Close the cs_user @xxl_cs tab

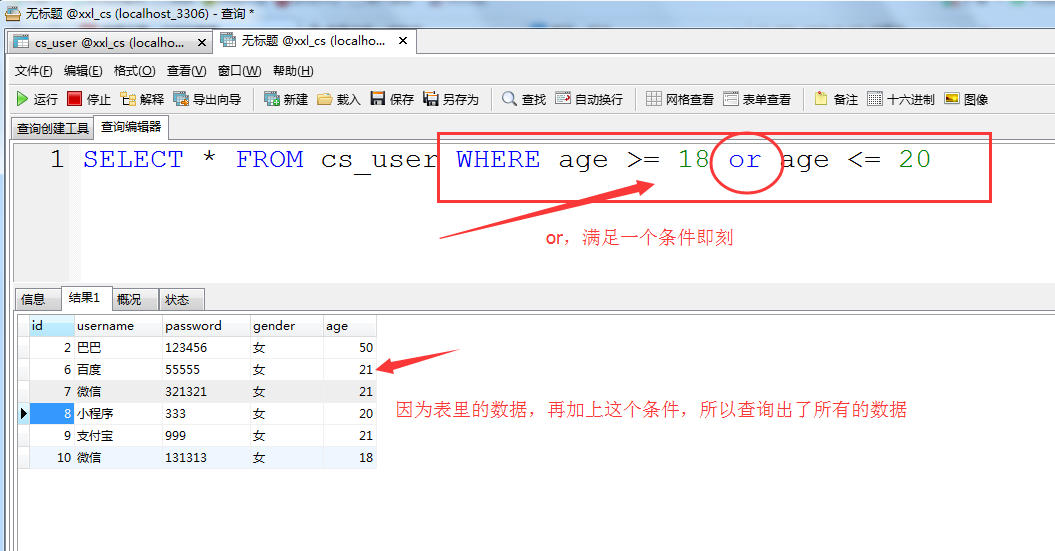pyautogui.click(x=201, y=43)
